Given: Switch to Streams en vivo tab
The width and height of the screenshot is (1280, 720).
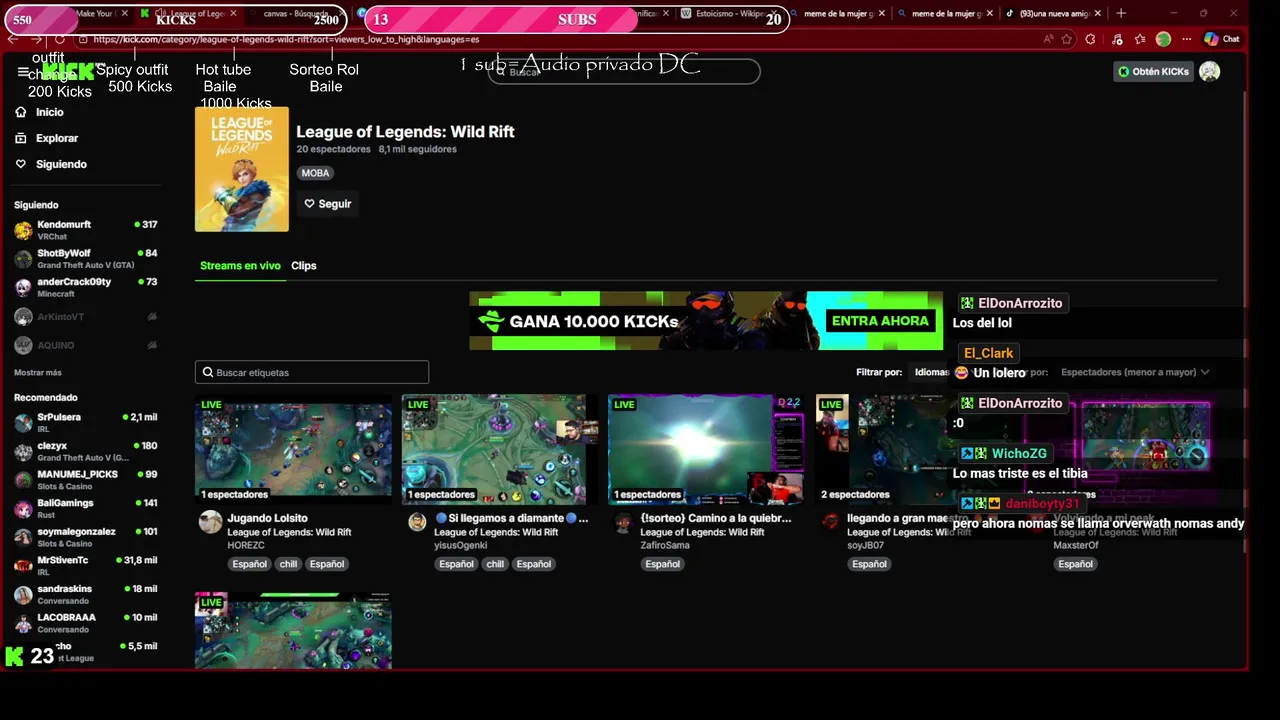Looking at the screenshot, I should point(240,266).
